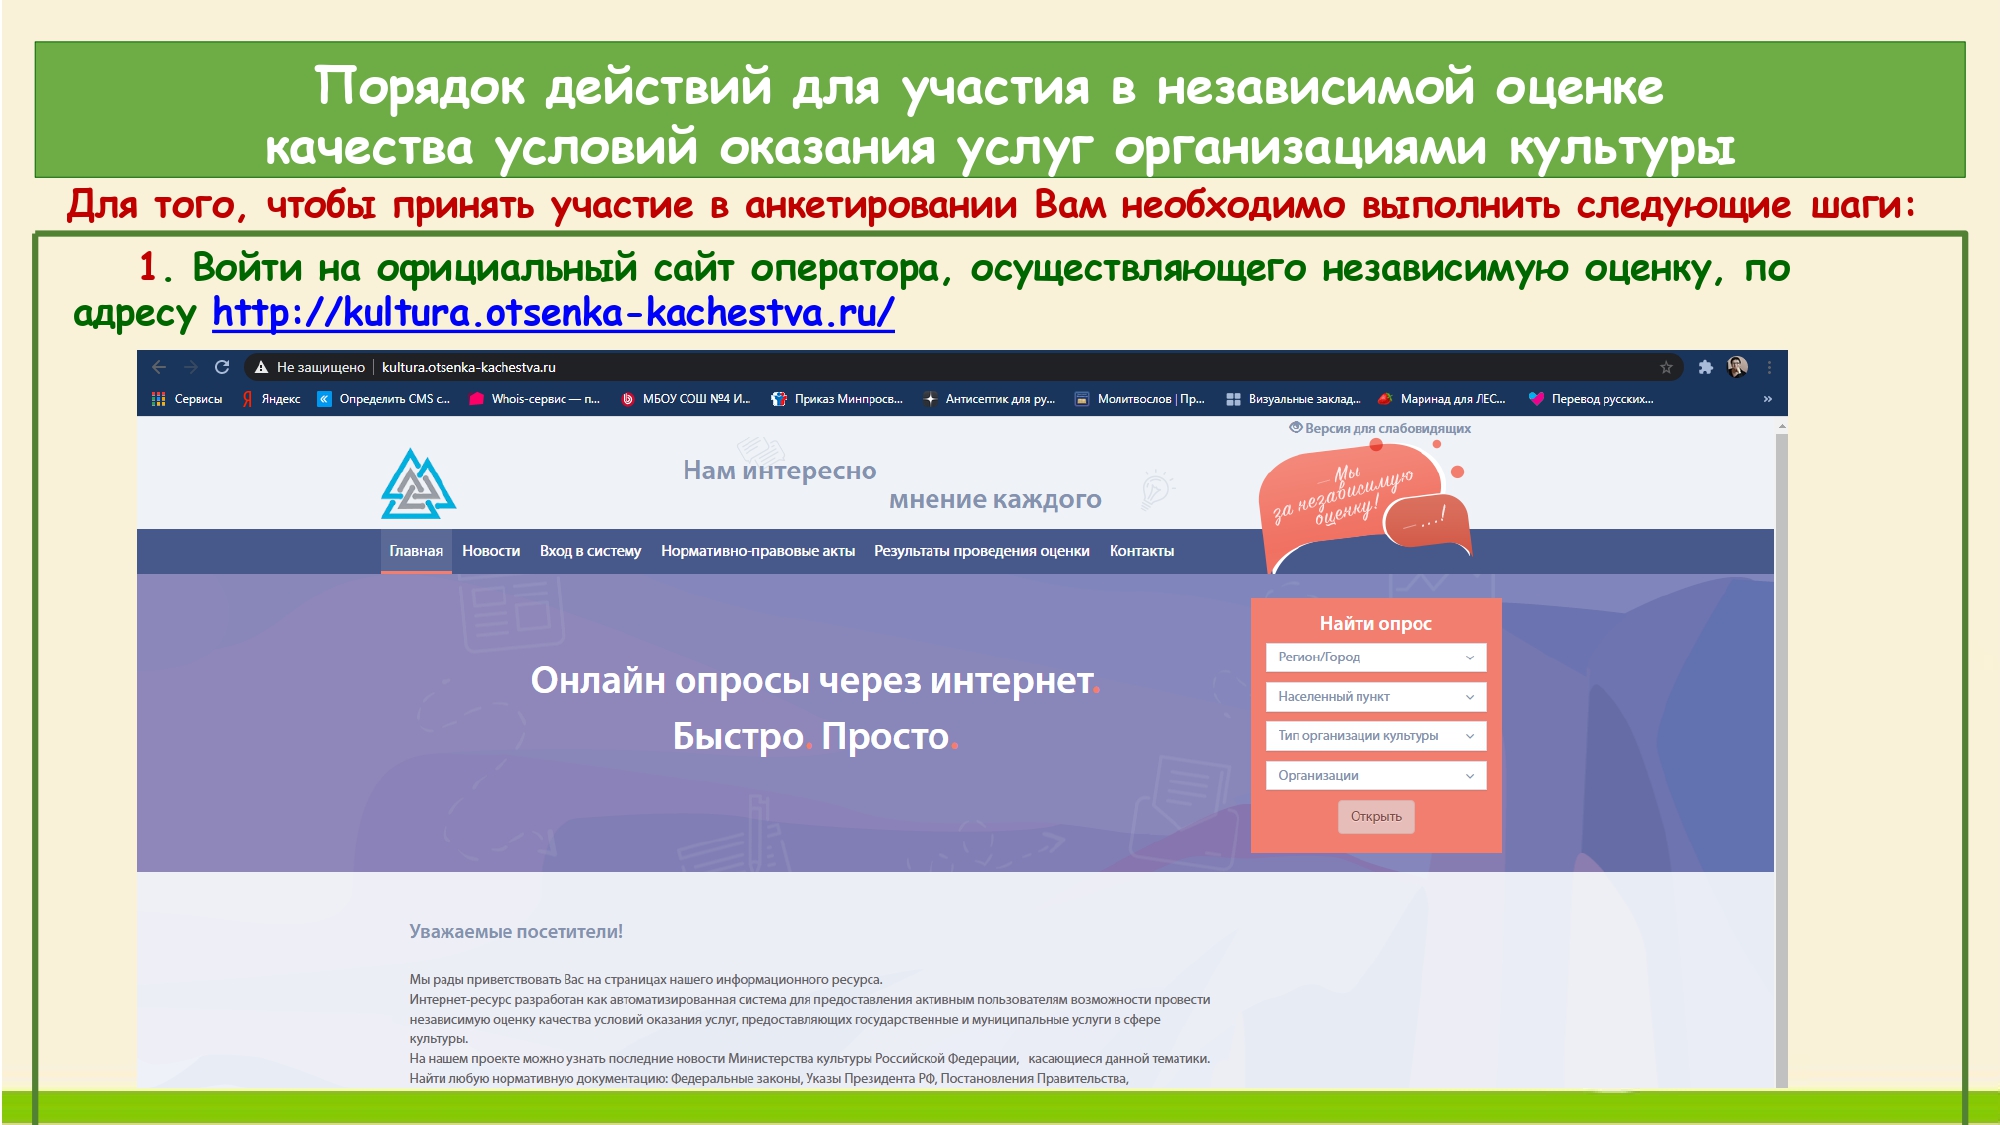Open the Визуальные заклад bookmark
The image size is (2000, 1125).
(1293, 399)
